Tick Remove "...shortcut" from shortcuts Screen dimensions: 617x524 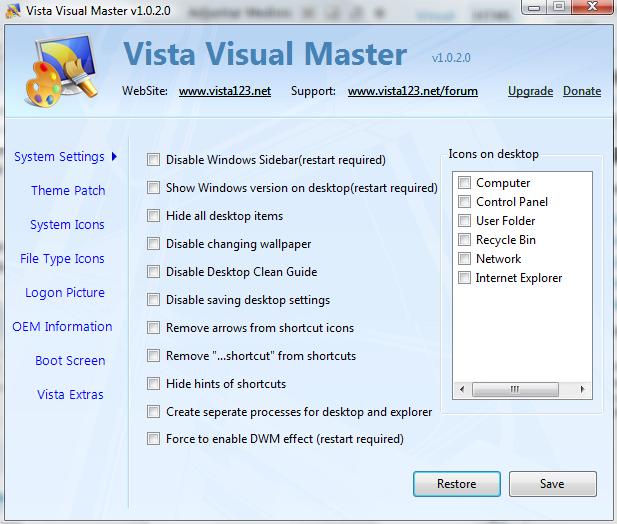[153, 356]
